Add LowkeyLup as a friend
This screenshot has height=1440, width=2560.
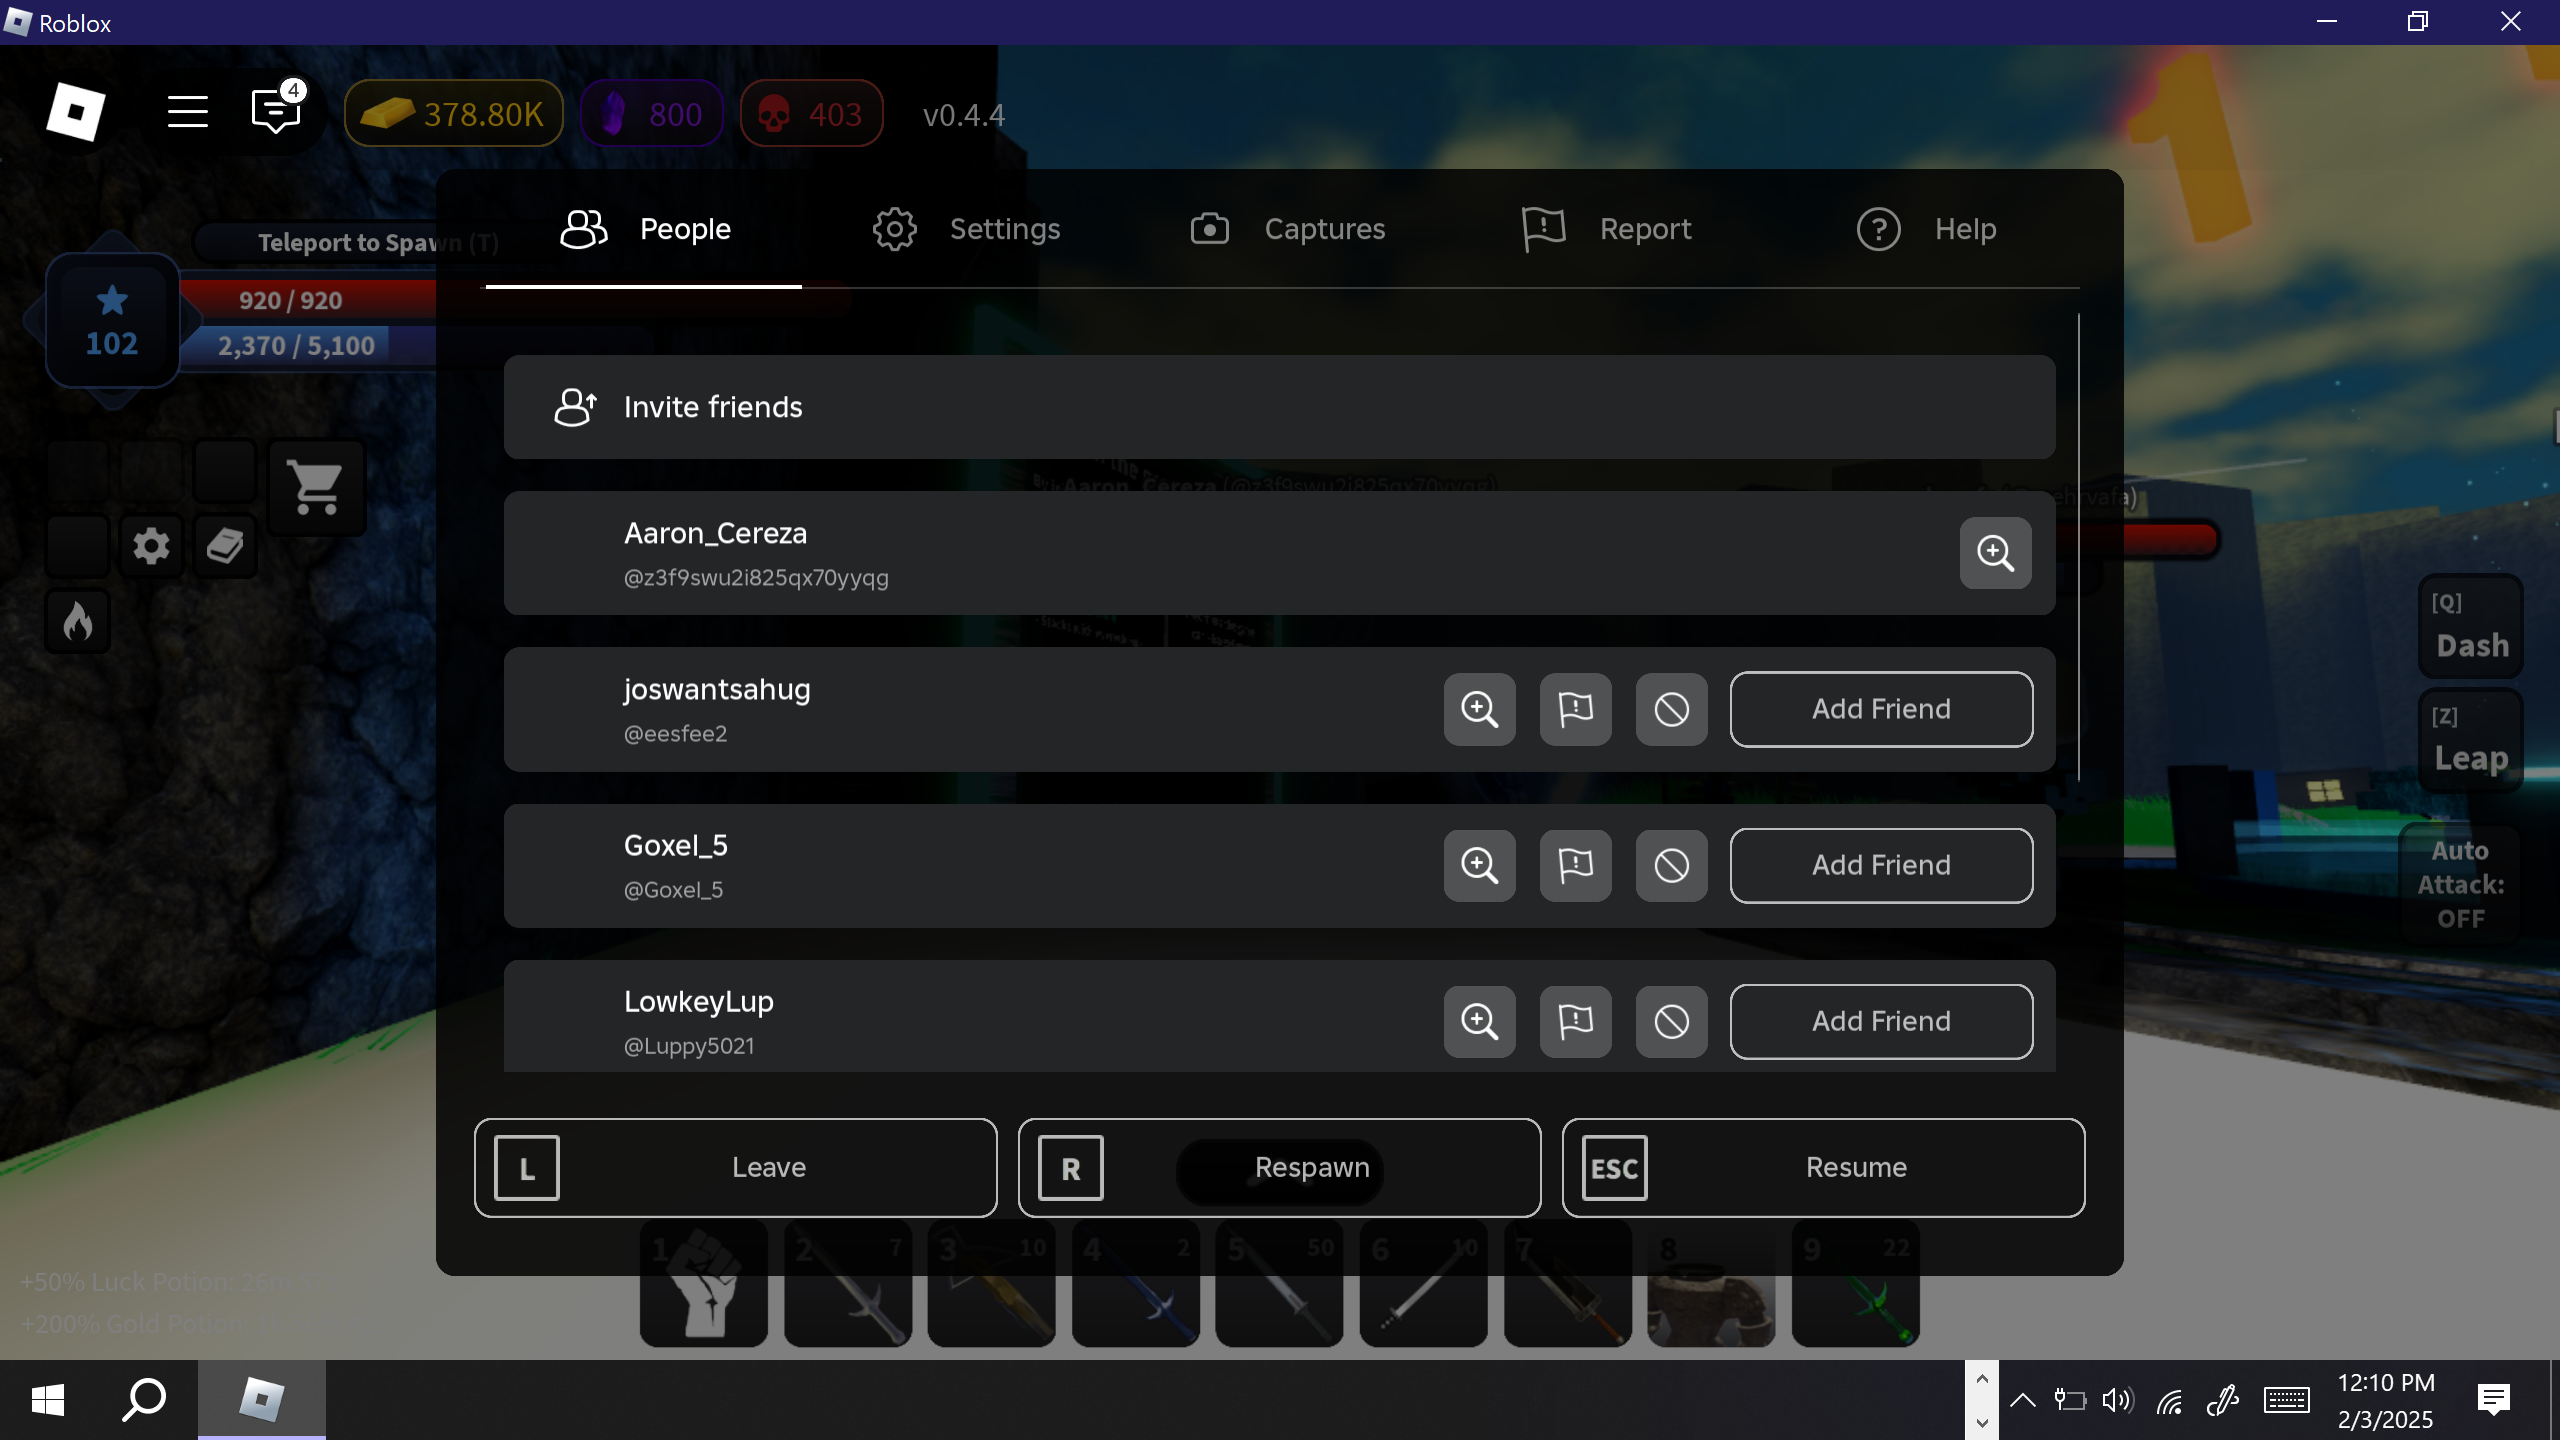[1882, 1021]
